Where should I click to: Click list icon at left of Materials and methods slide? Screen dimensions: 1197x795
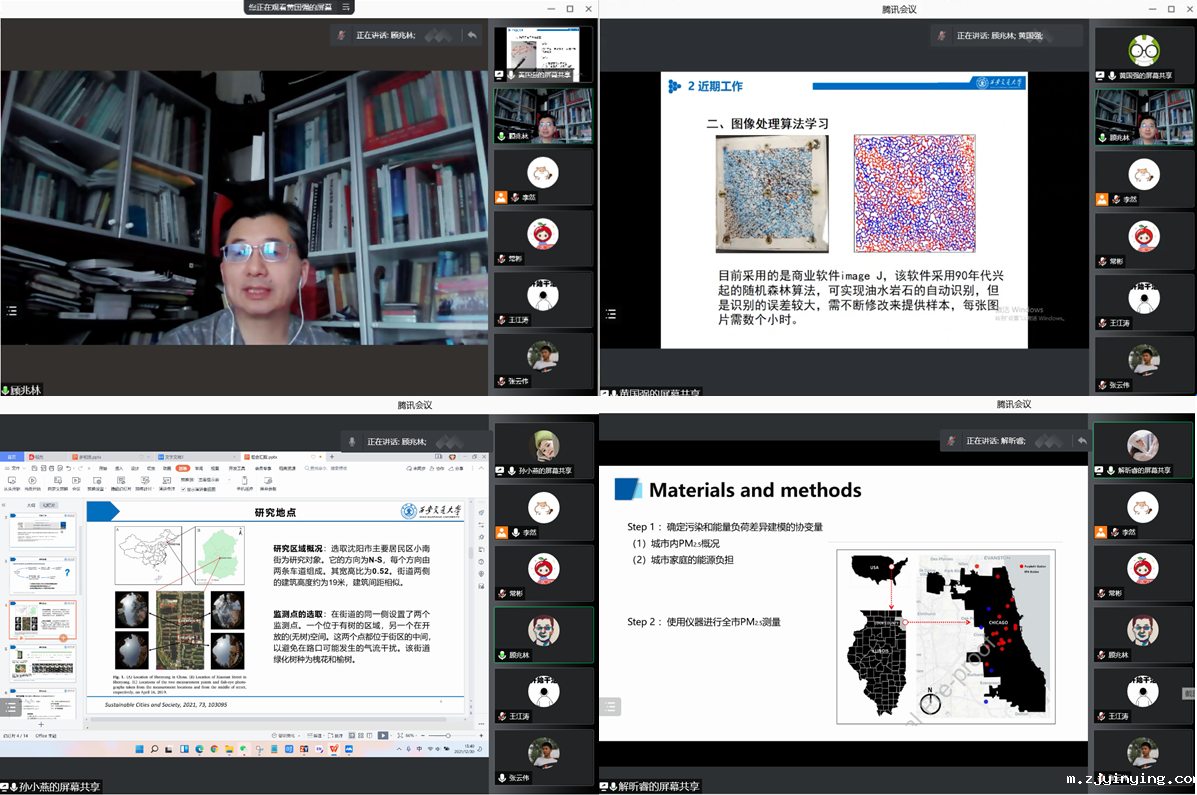(x=610, y=706)
